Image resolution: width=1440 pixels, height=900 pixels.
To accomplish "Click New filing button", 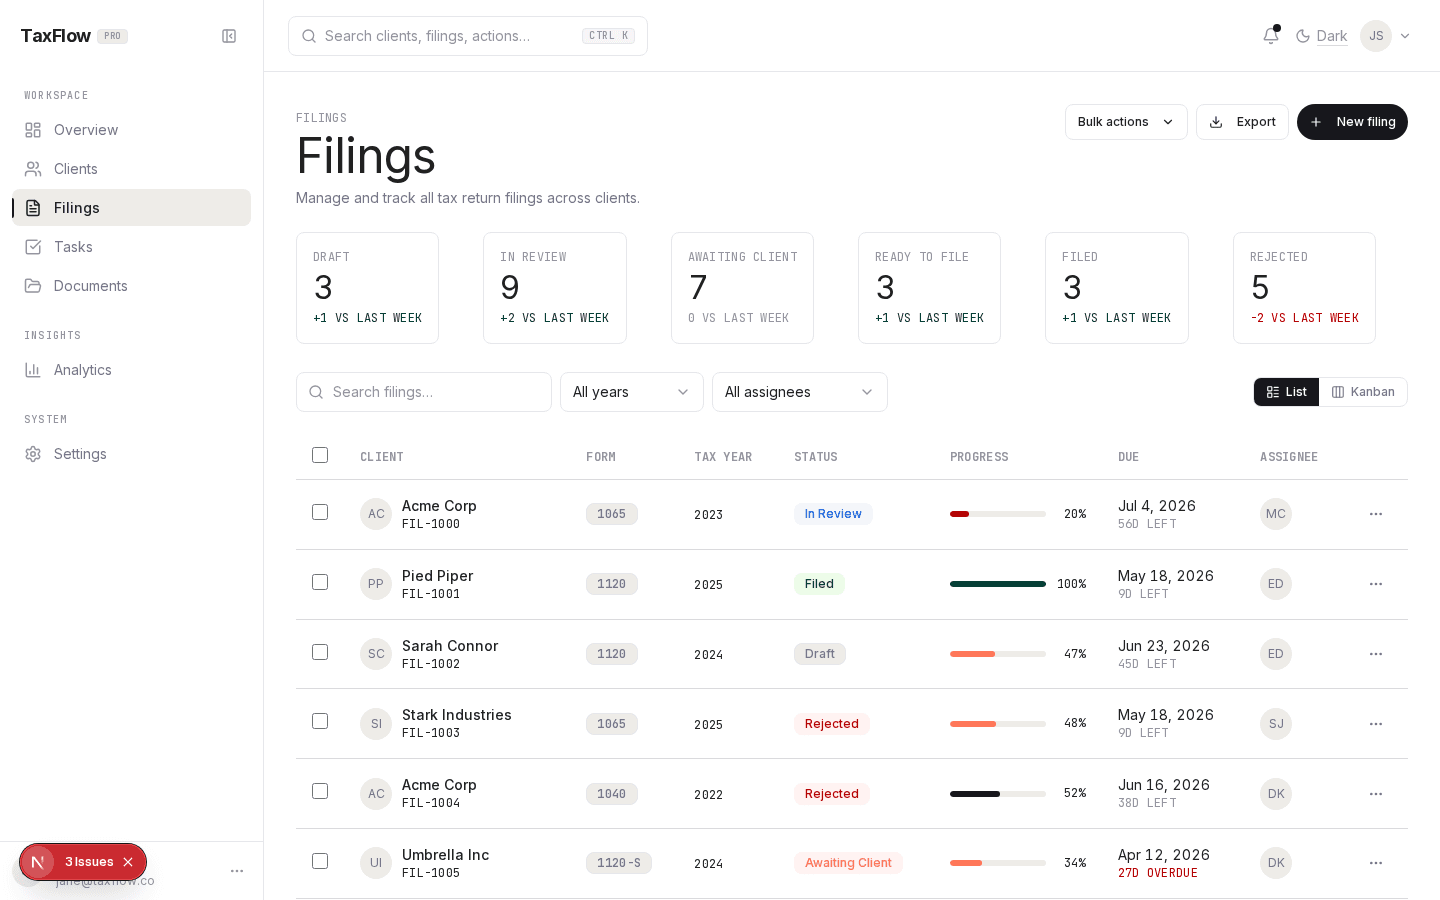I will 1352,122.
